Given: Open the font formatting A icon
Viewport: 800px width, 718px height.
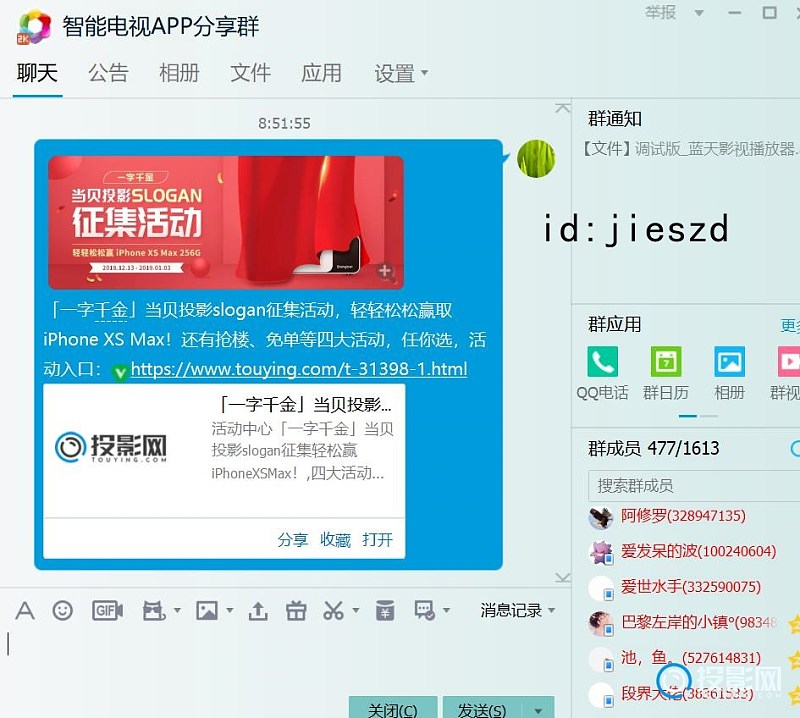Looking at the screenshot, I should point(24,610).
